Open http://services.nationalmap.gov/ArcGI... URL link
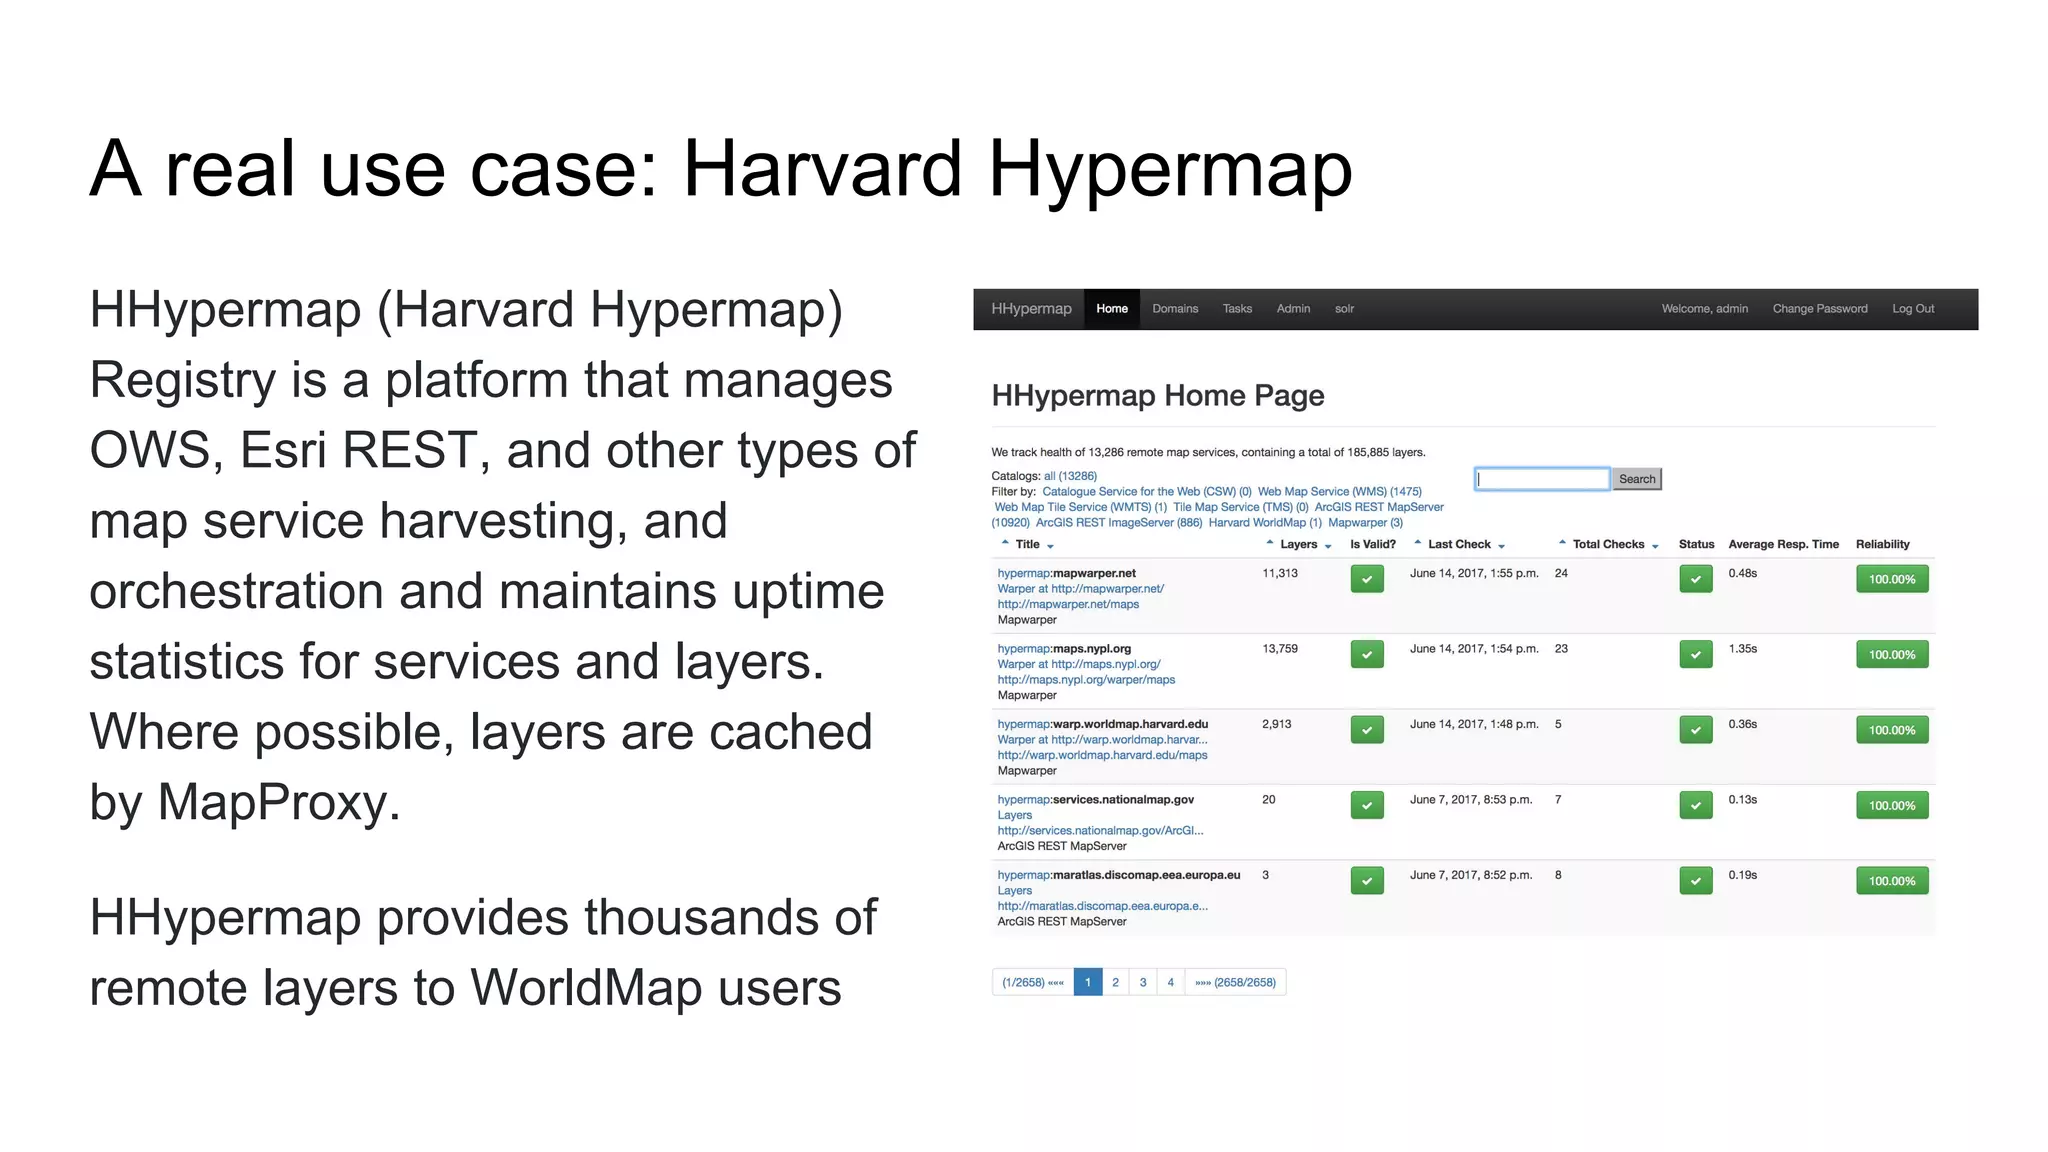 tap(1100, 831)
